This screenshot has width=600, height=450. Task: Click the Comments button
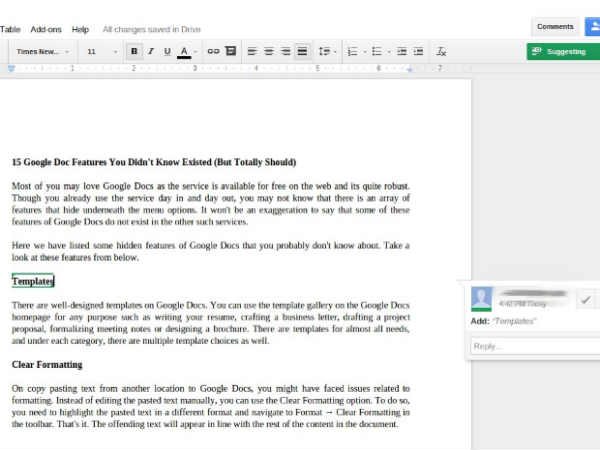555,27
